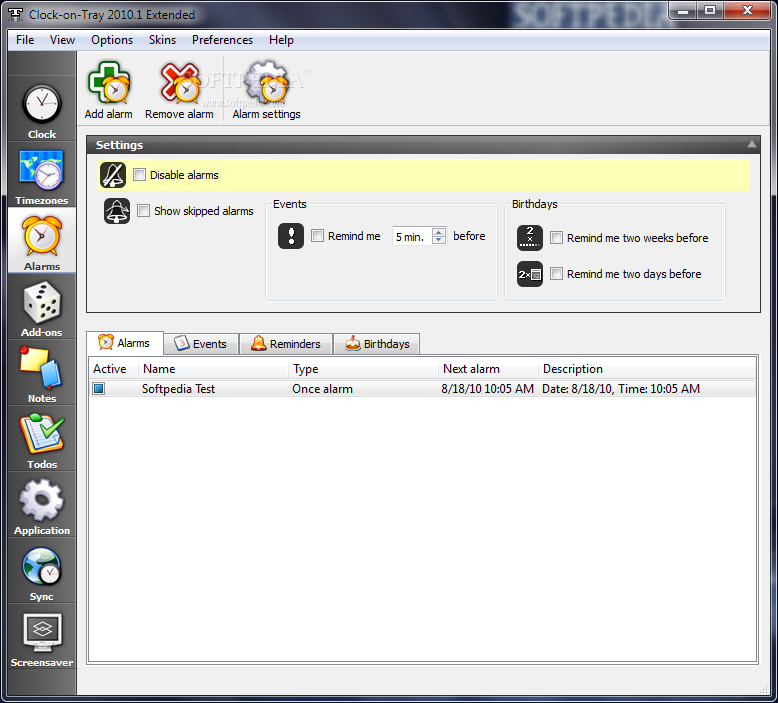Open Application settings gear in sidebar
This screenshot has width=778, height=703.
[x=42, y=507]
